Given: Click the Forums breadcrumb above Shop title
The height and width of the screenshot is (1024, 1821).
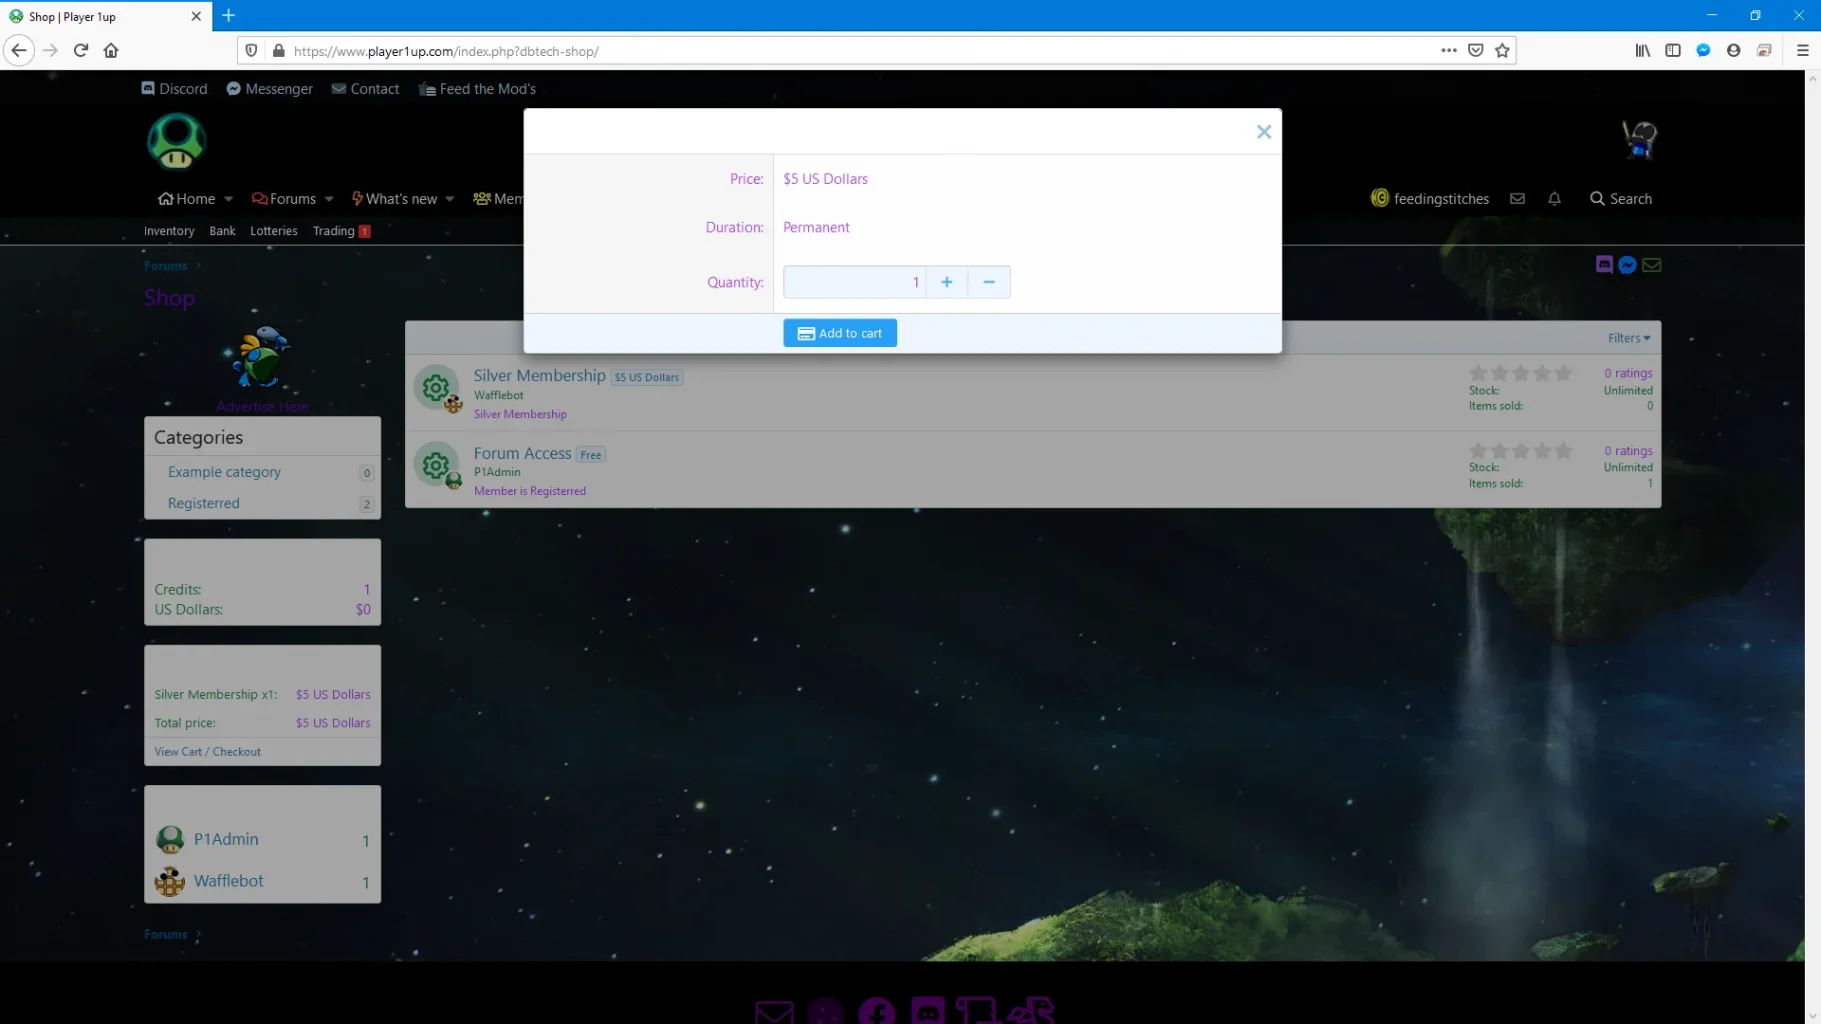Looking at the screenshot, I should click(165, 266).
